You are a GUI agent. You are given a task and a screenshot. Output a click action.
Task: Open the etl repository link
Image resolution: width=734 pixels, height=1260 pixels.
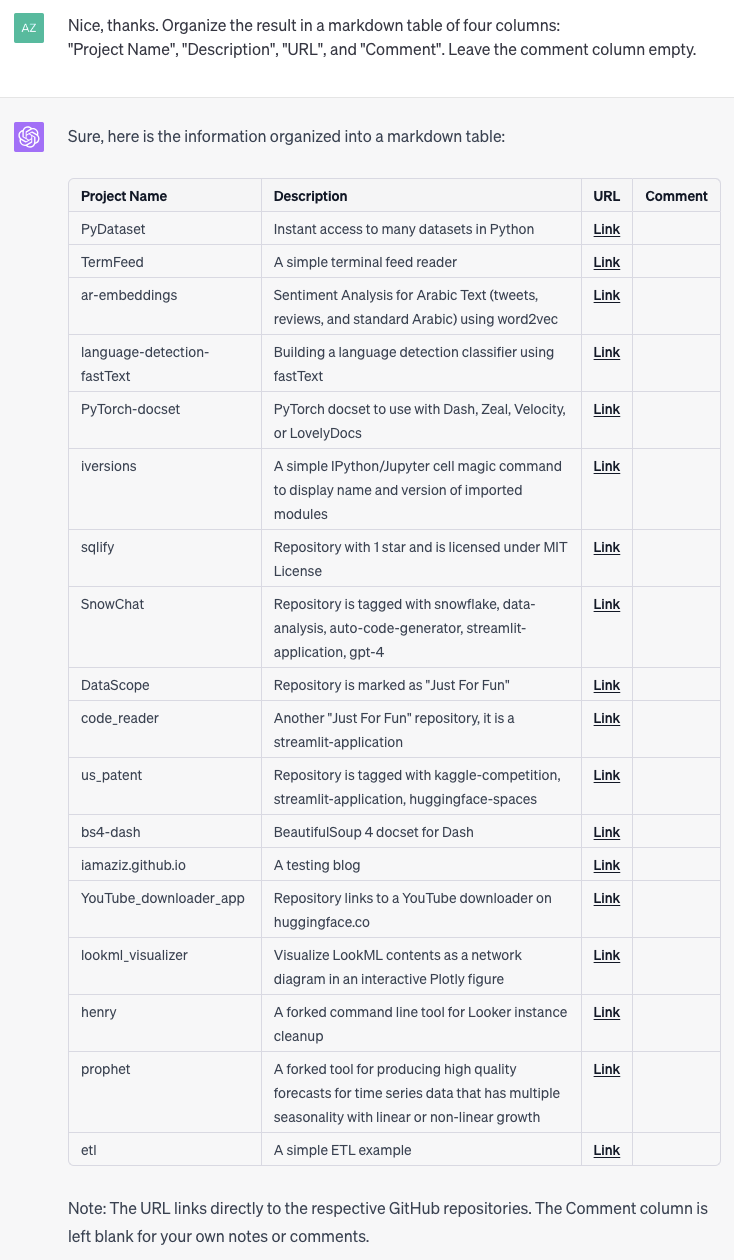606,1150
